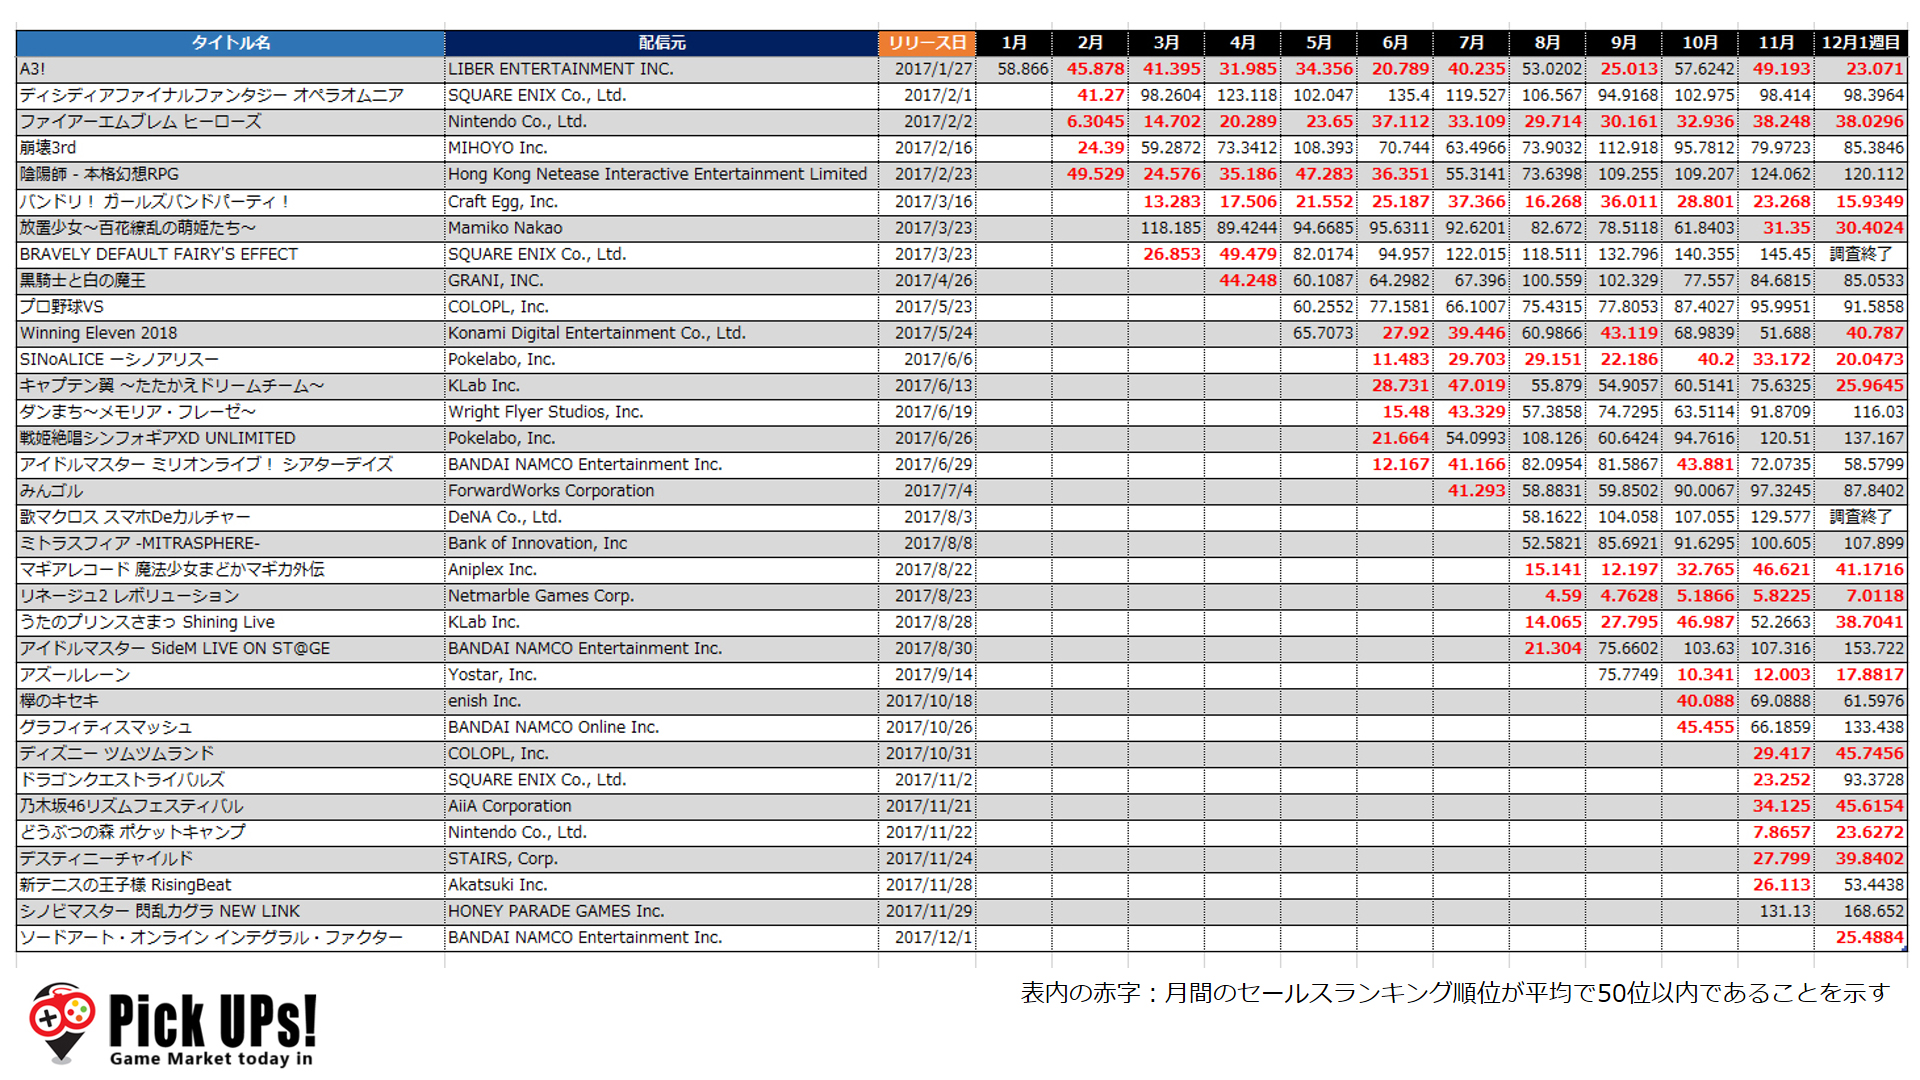Image resolution: width=1920 pixels, height=1080 pixels.
Task: Select うたのプリンスさまっ Shining Live title
Action: [230, 622]
